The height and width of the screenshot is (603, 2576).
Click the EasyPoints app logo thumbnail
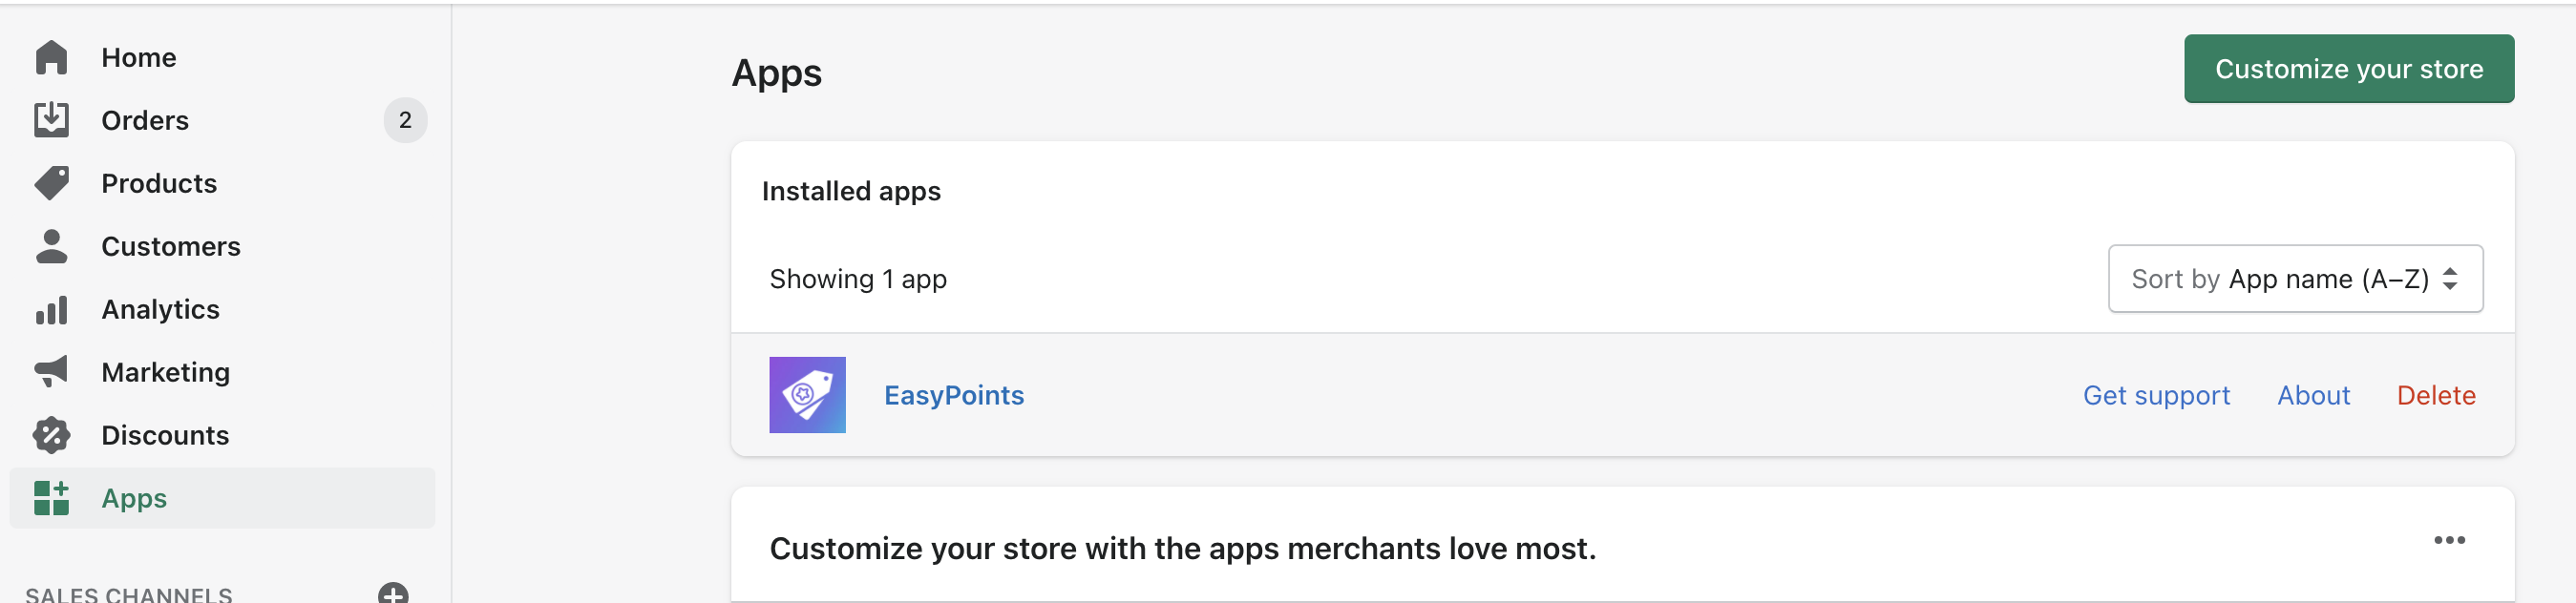point(807,395)
